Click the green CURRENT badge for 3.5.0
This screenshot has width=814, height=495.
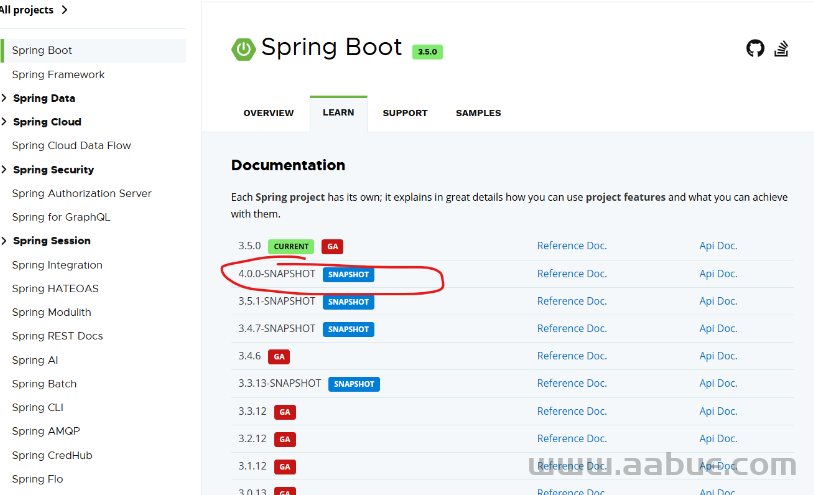(x=291, y=246)
